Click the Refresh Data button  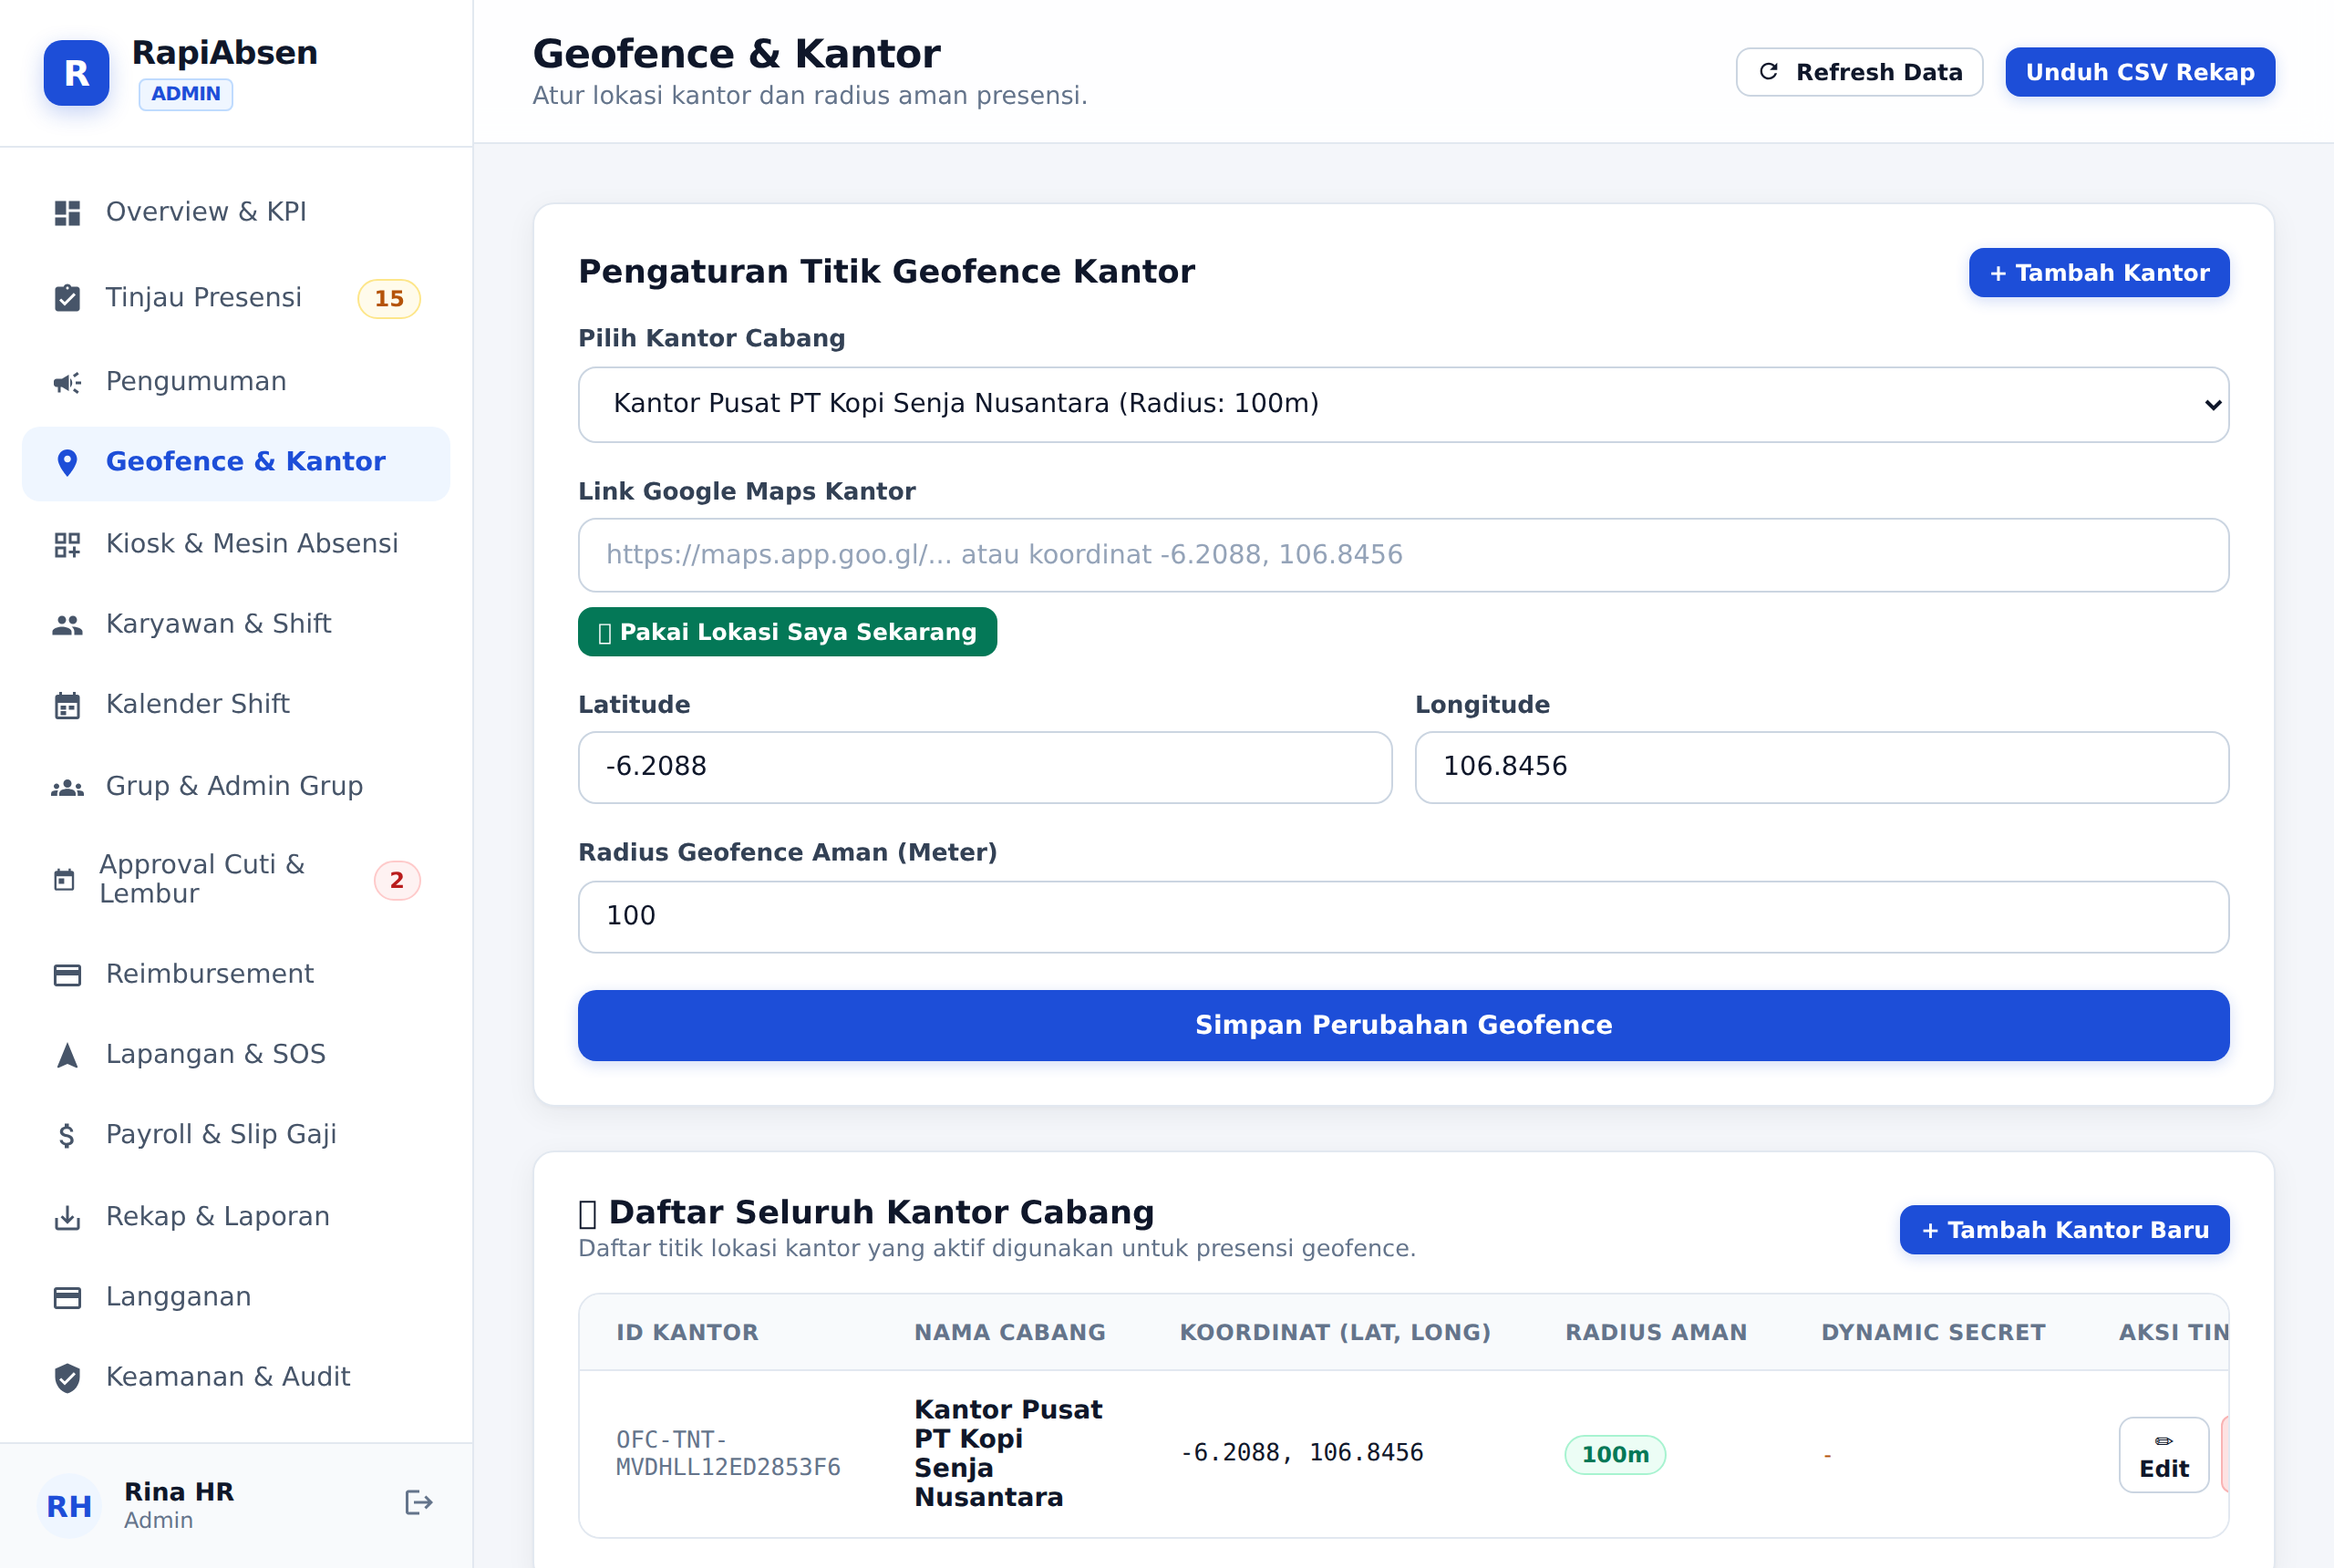tap(1859, 72)
